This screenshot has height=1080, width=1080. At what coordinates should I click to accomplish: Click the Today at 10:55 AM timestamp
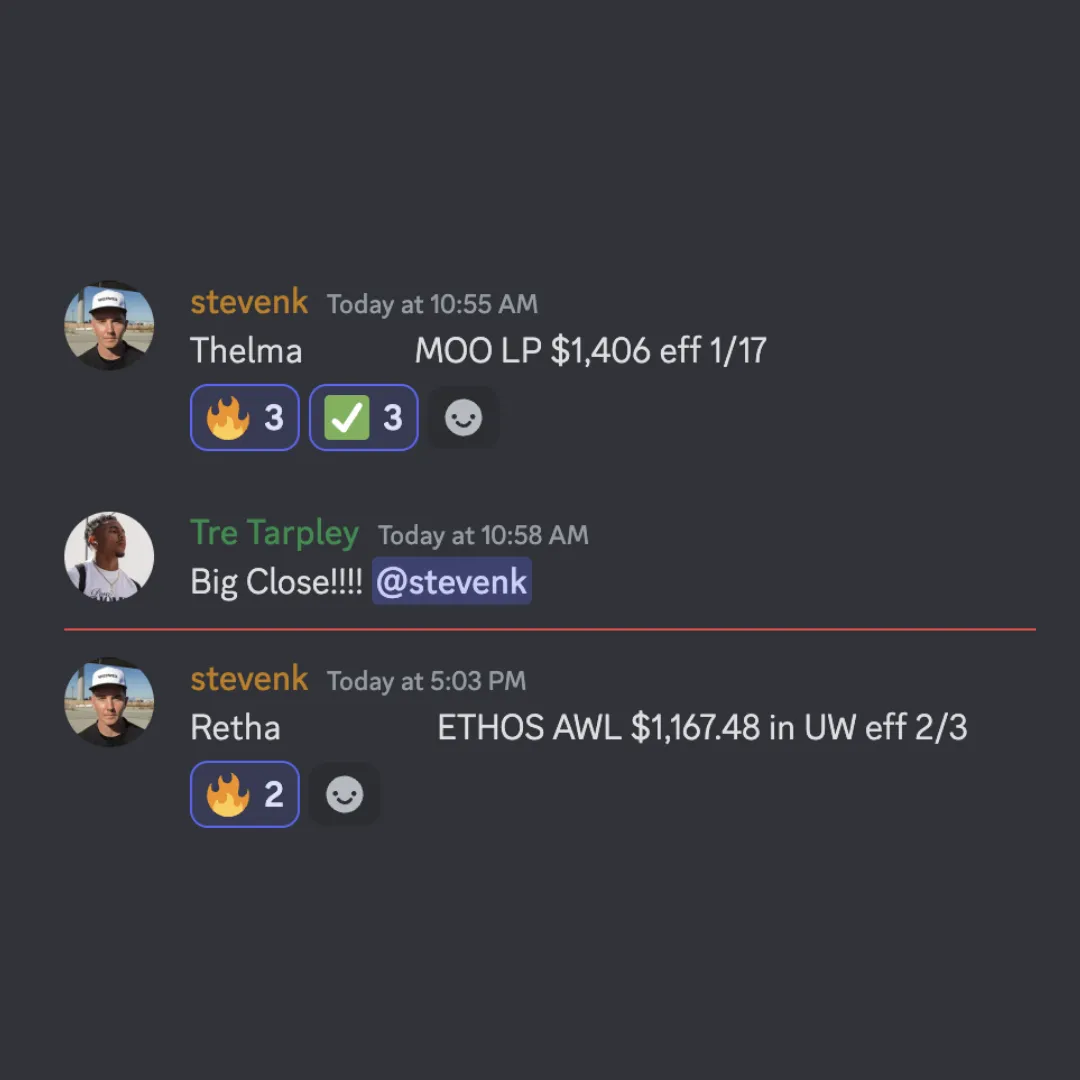pyautogui.click(x=433, y=304)
